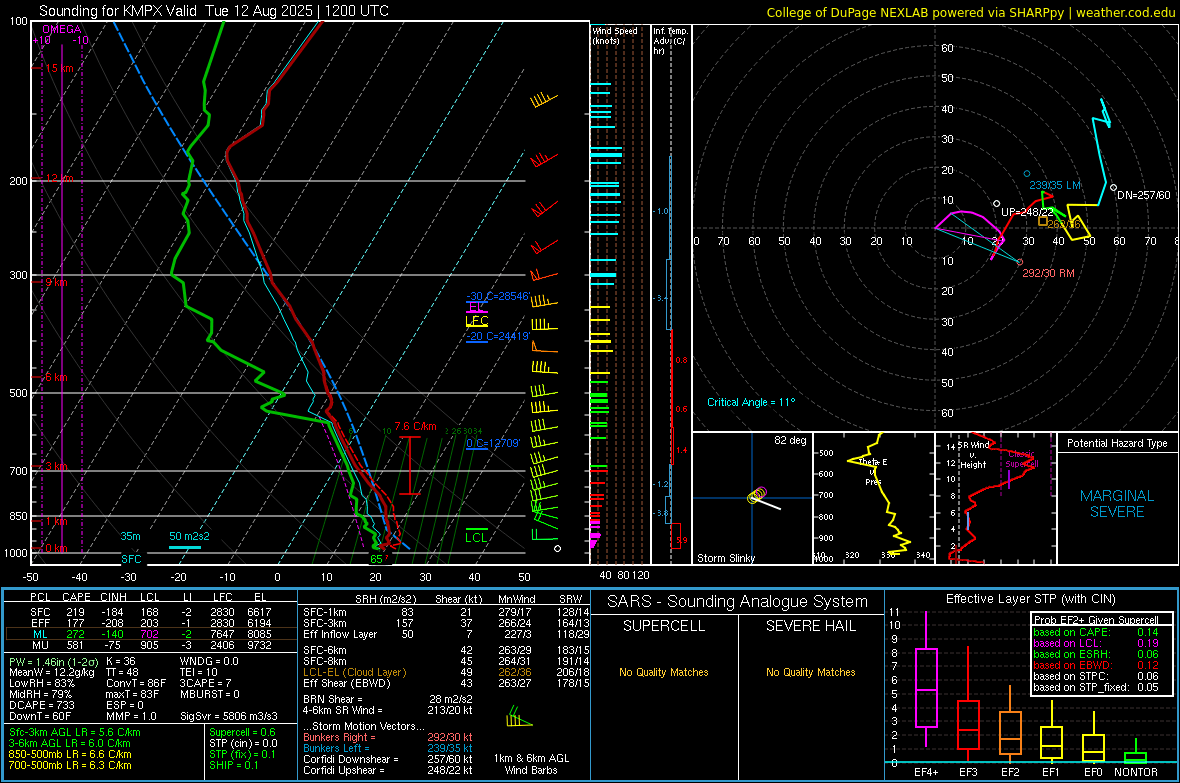The width and height of the screenshot is (1180, 783).
Task: Click the 'Wind Speed (knots)' panel header
Action: (x=615, y=35)
